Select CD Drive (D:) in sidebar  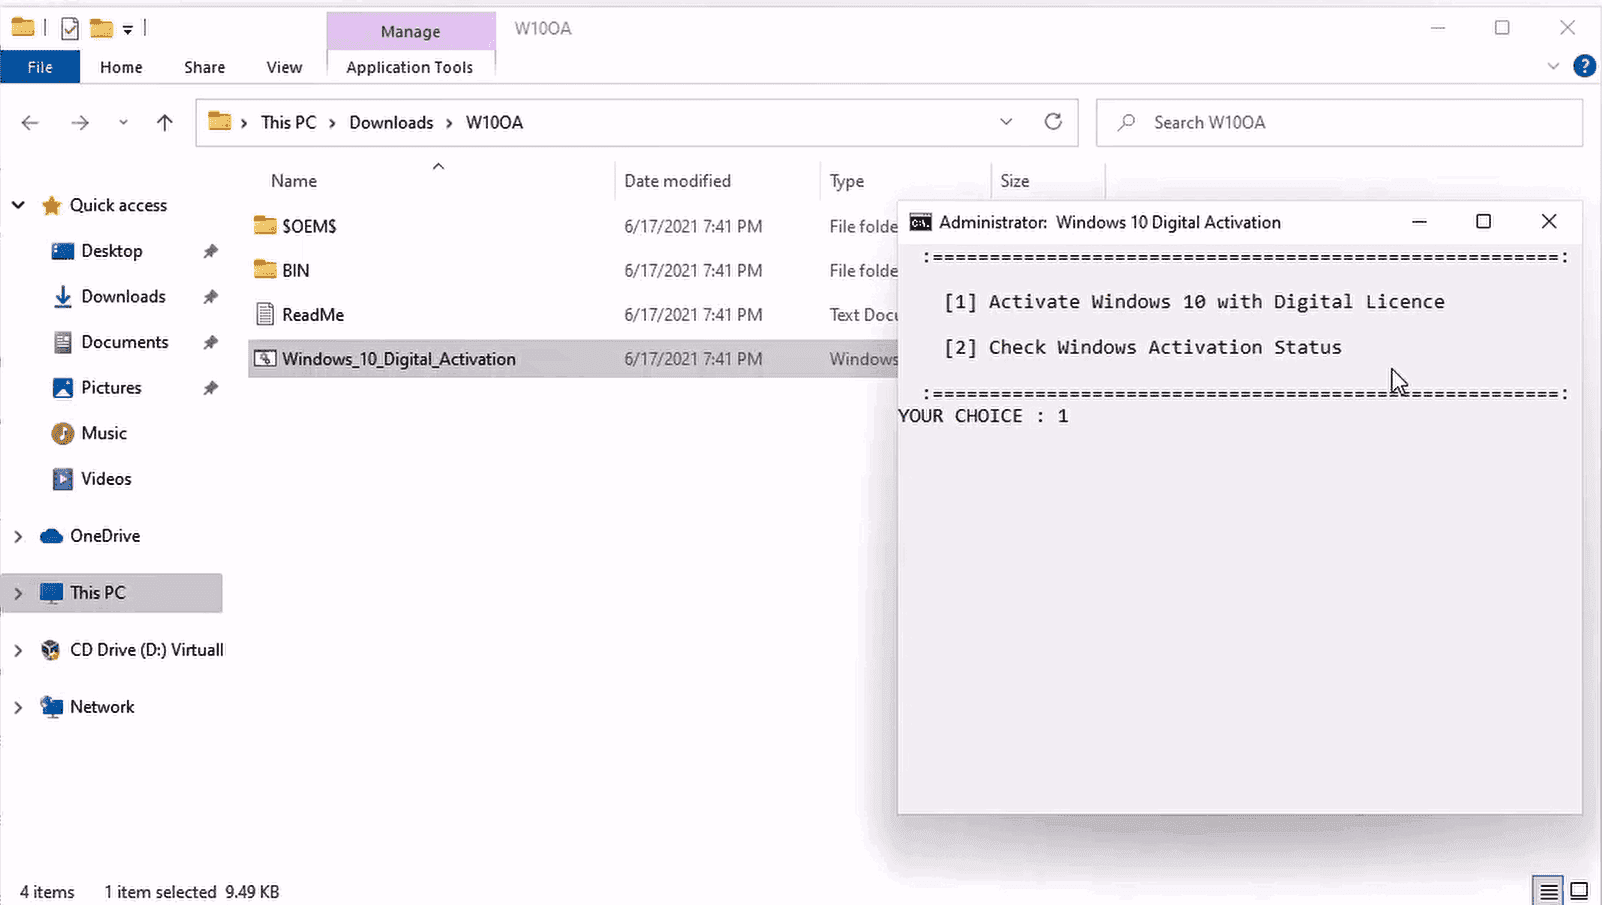[147, 650]
